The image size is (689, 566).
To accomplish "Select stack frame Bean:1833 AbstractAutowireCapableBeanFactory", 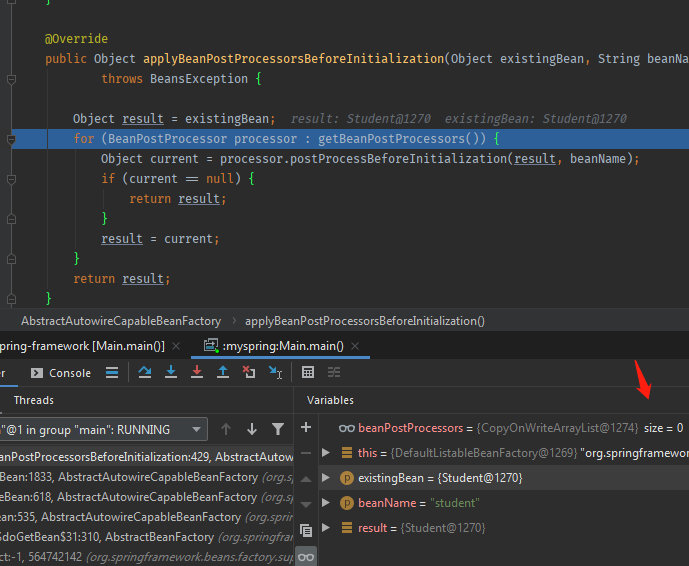I will point(147,477).
